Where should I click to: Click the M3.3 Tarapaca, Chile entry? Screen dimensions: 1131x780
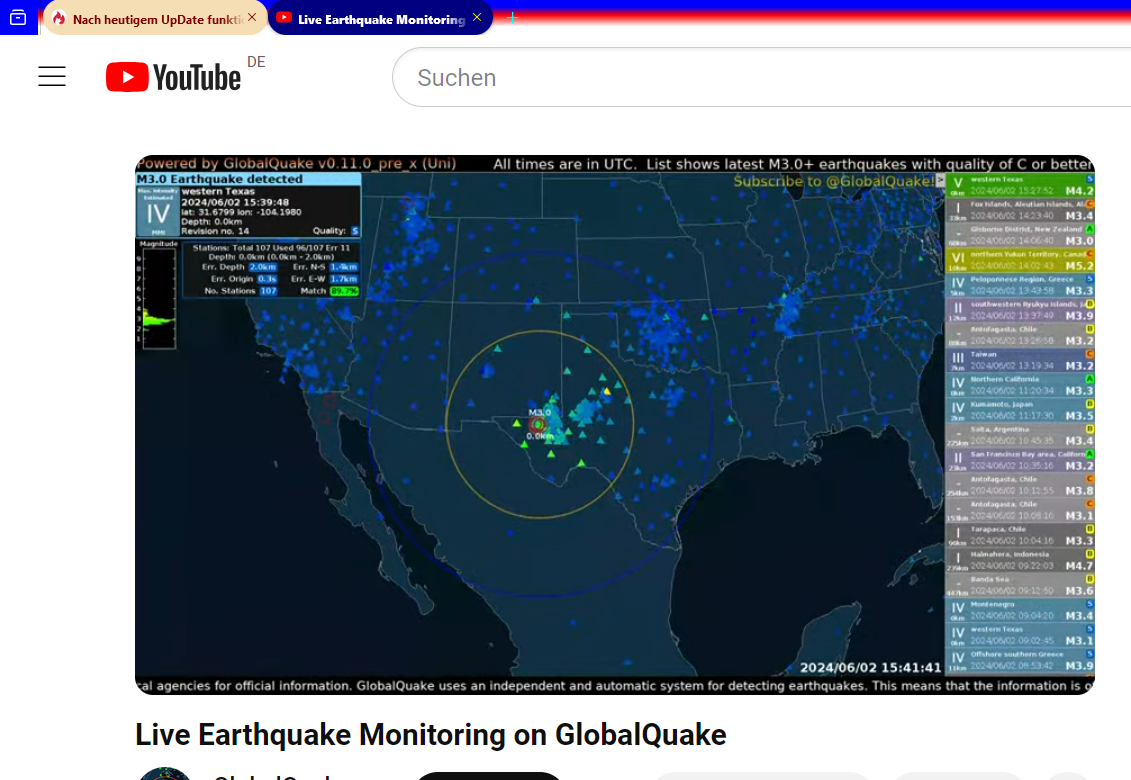[1020, 535]
